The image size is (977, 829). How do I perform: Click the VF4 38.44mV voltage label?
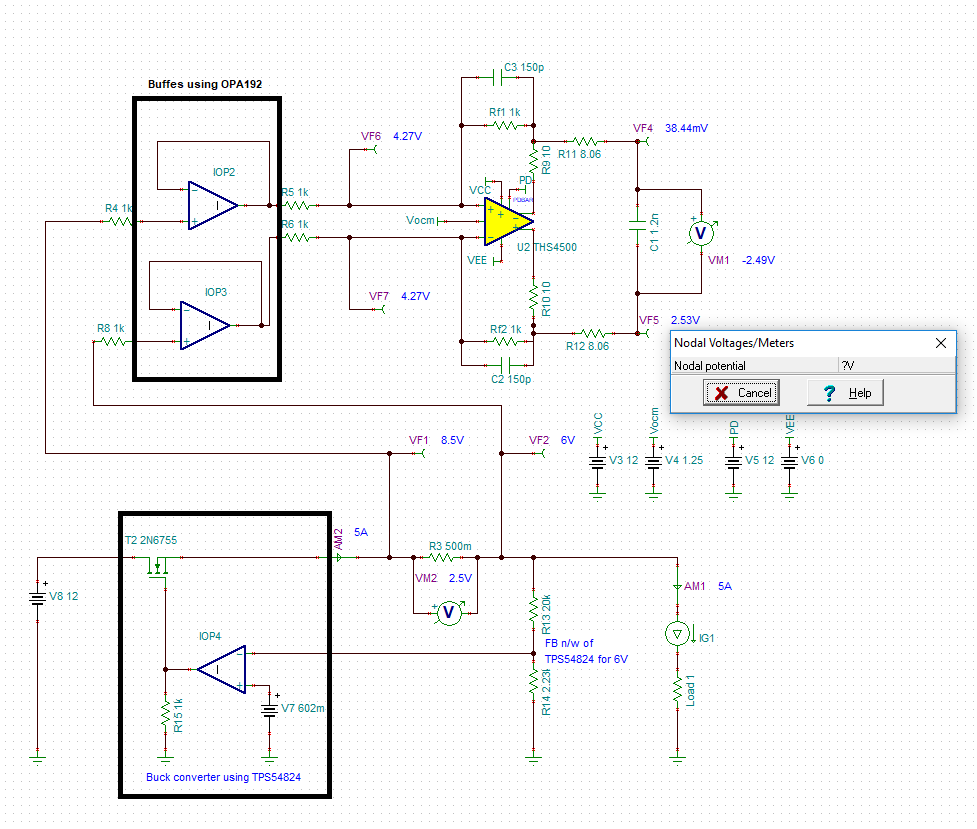coord(670,128)
